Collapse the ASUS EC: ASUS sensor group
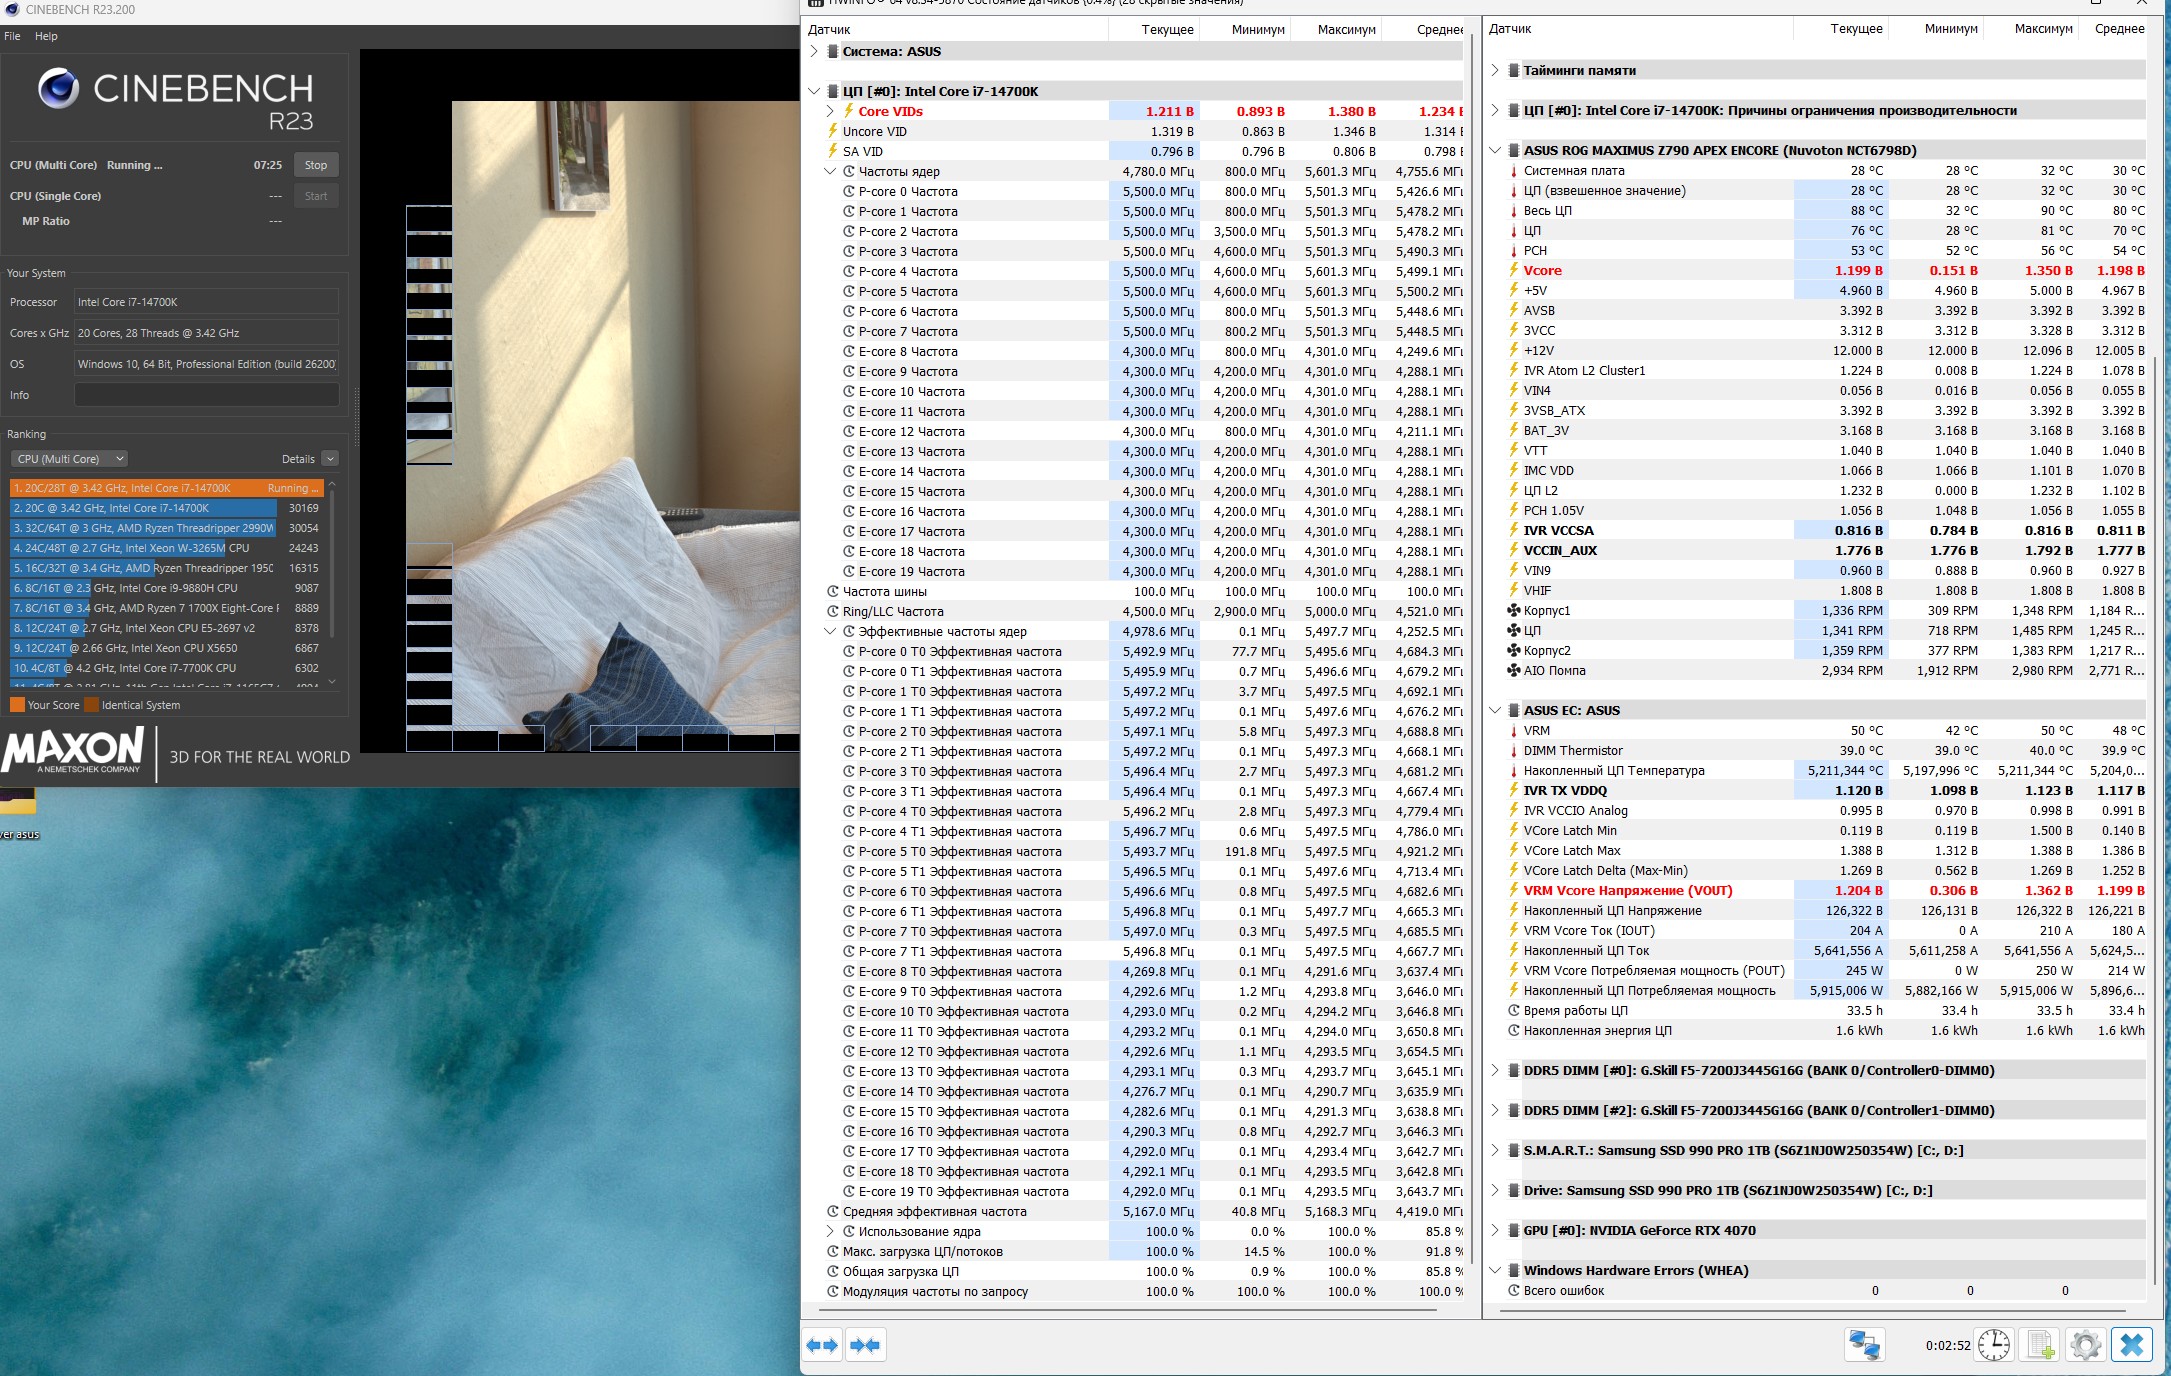 1495,710
